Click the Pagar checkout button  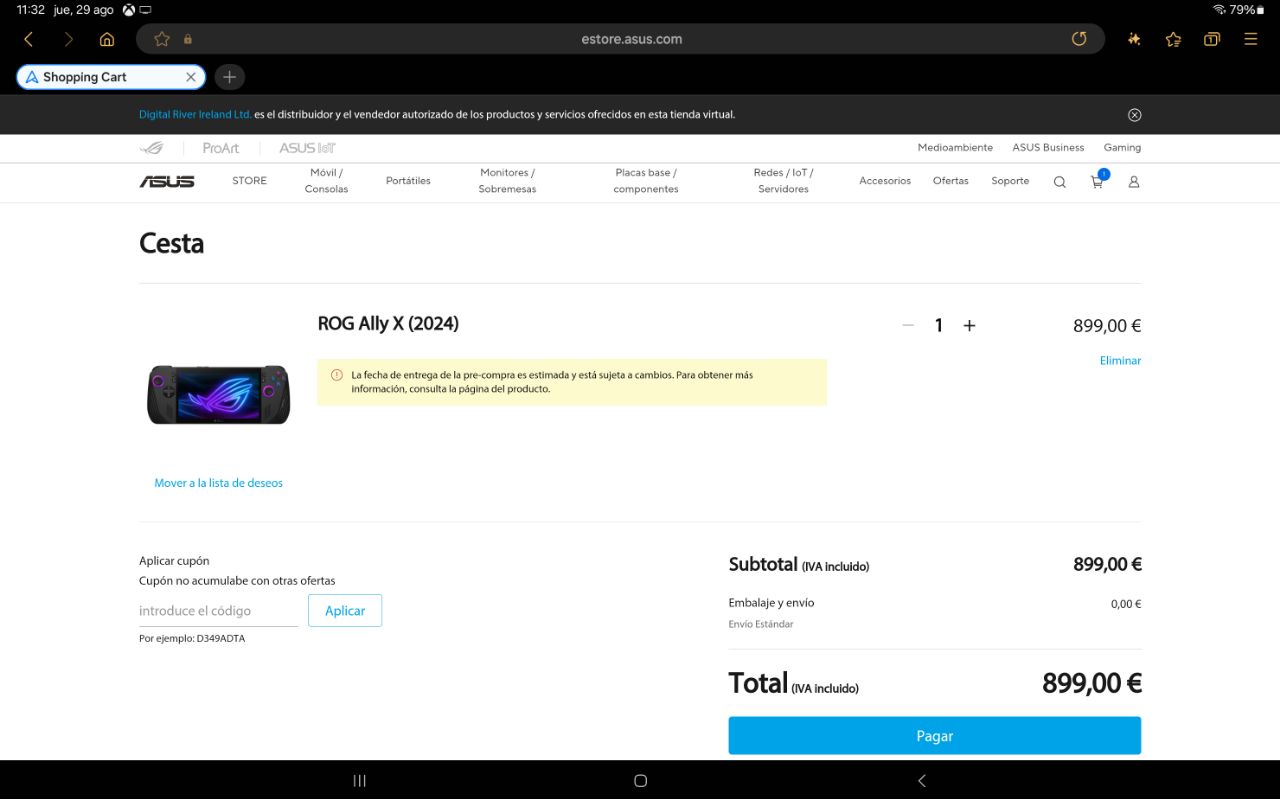pos(934,736)
